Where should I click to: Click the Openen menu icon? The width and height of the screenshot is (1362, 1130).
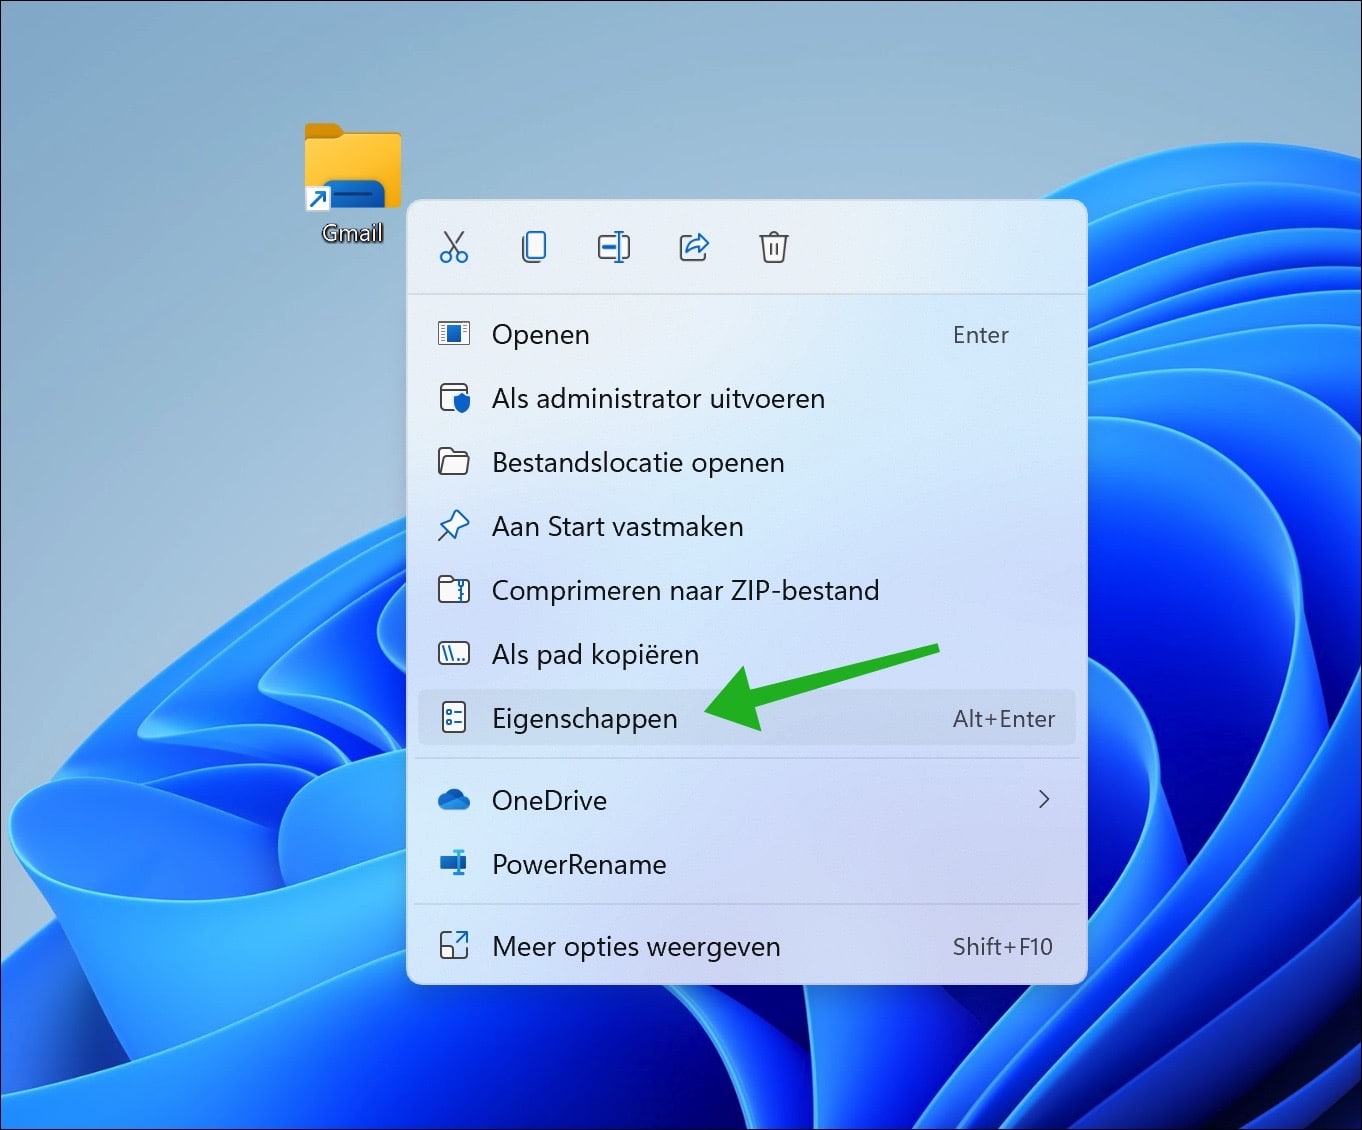click(454, 334)
